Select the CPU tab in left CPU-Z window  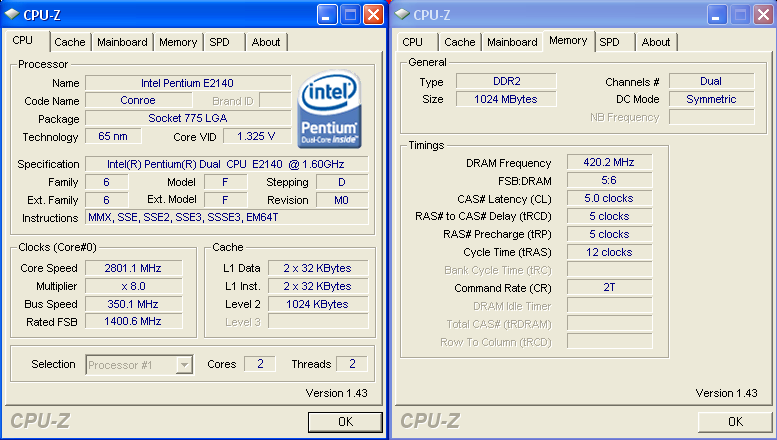tap(23, 41)
